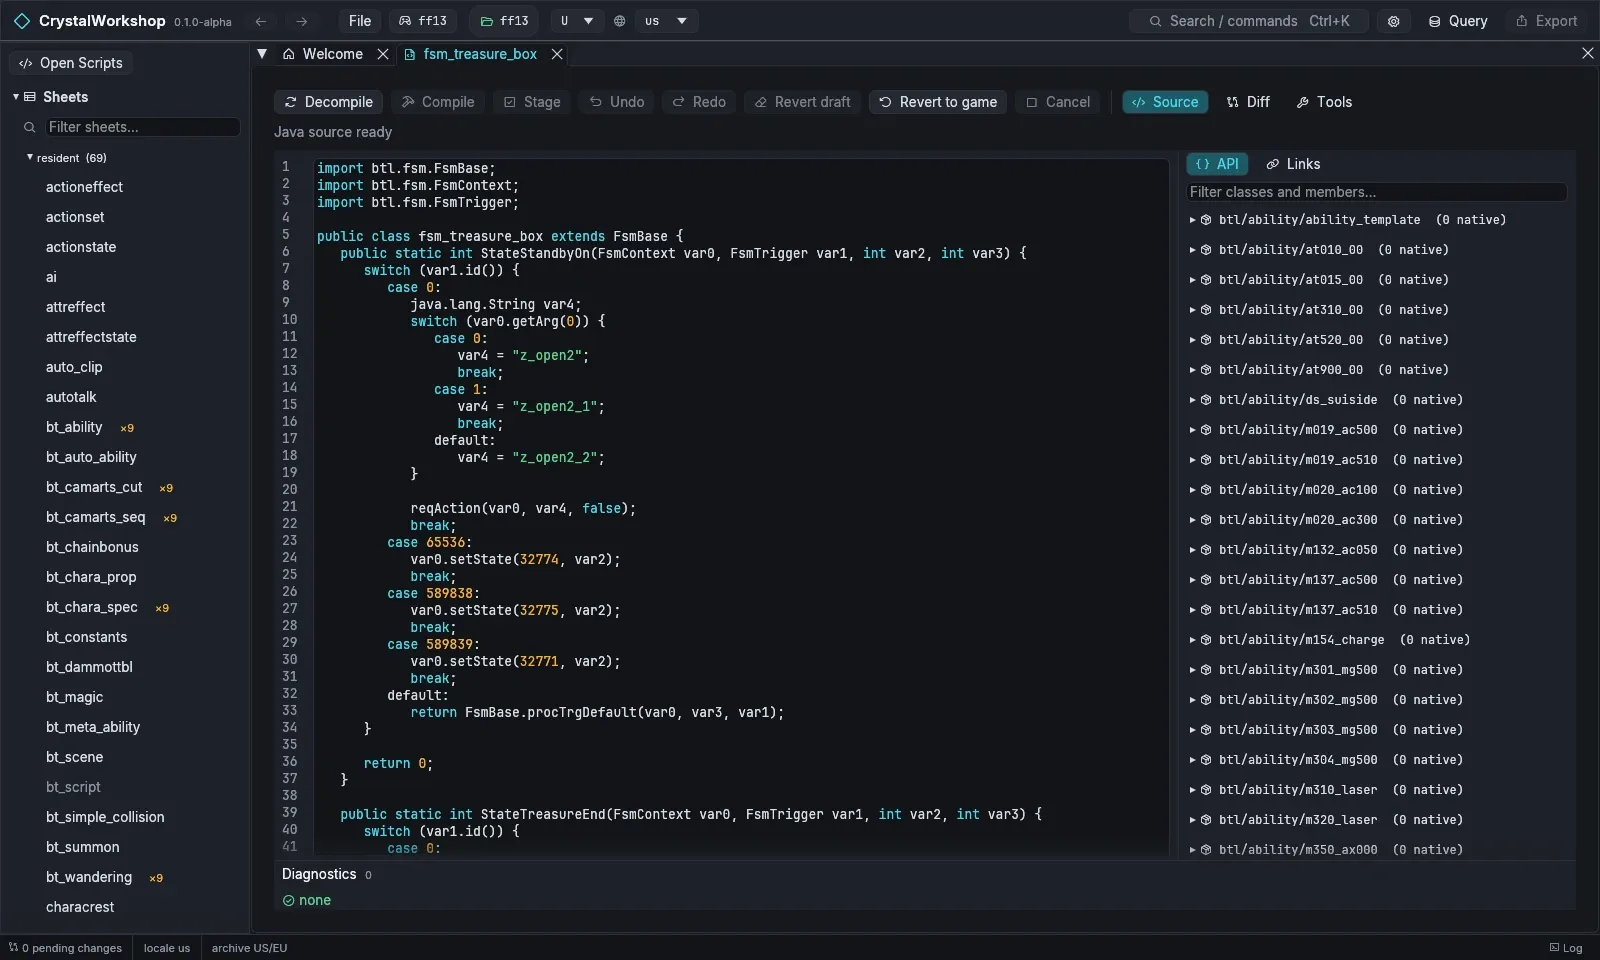Select the API tab
Image resolution: width=1600 pixels, height=960 pixels.
coord(1217,164)
